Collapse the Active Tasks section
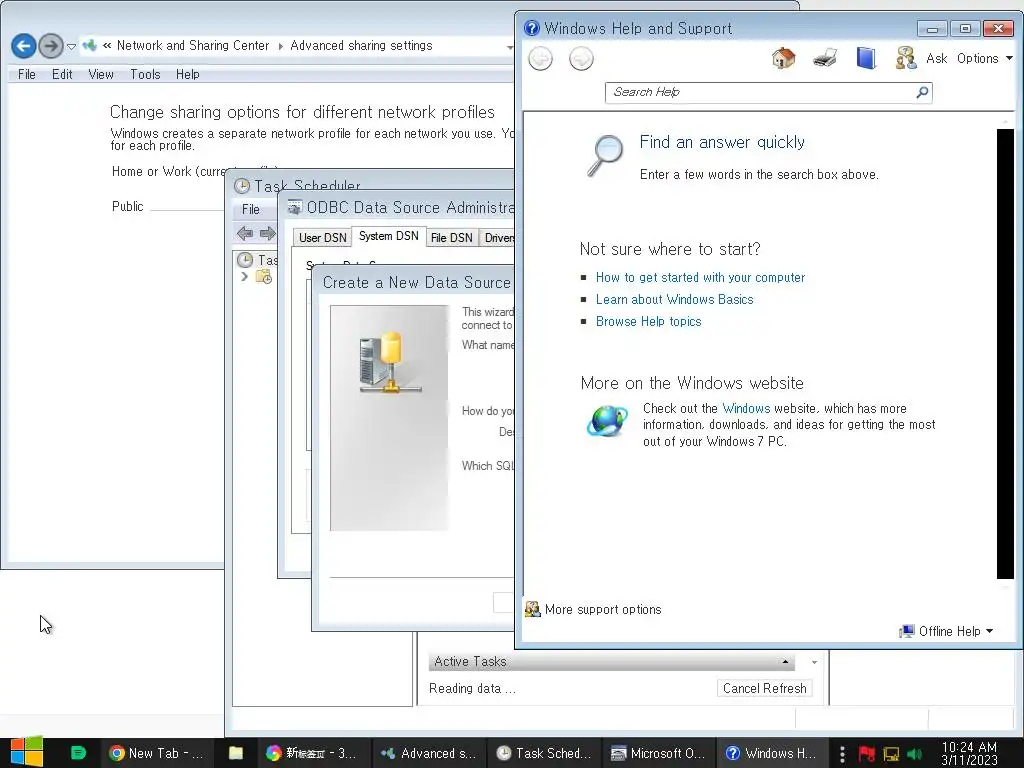The height and width of the screenshot is (768, 1024). point(785,662)
